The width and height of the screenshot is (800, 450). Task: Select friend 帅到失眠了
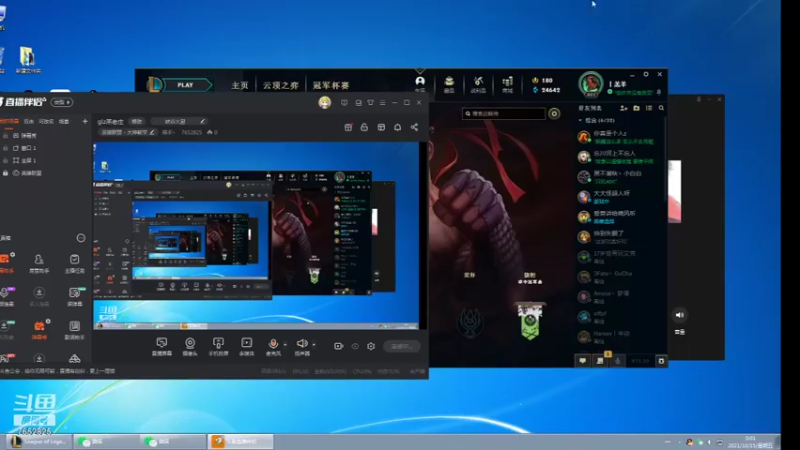point(620,237)
